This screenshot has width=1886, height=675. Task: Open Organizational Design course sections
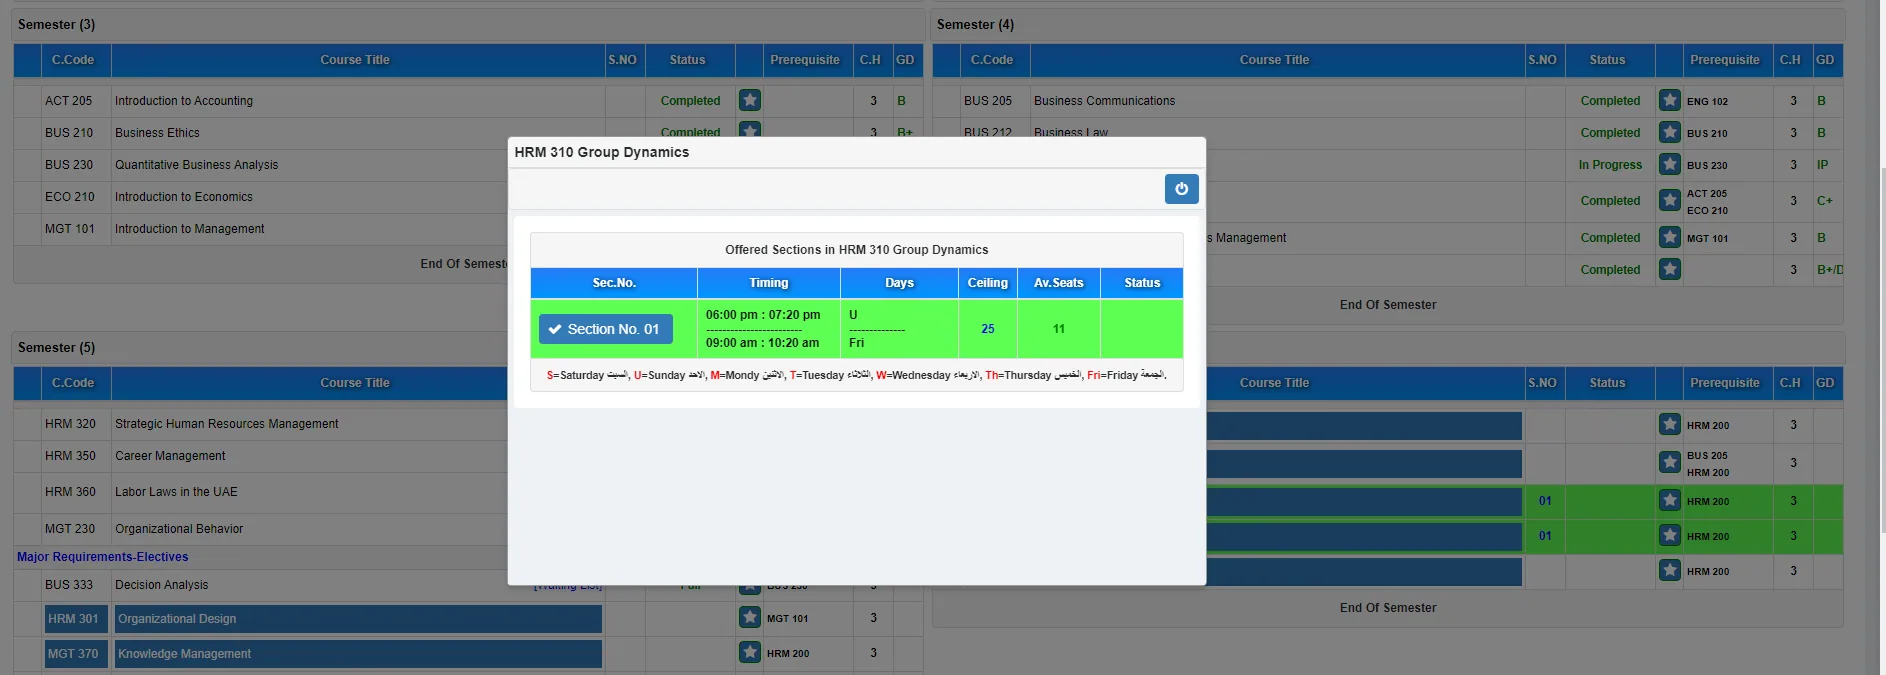click(358, 619)
